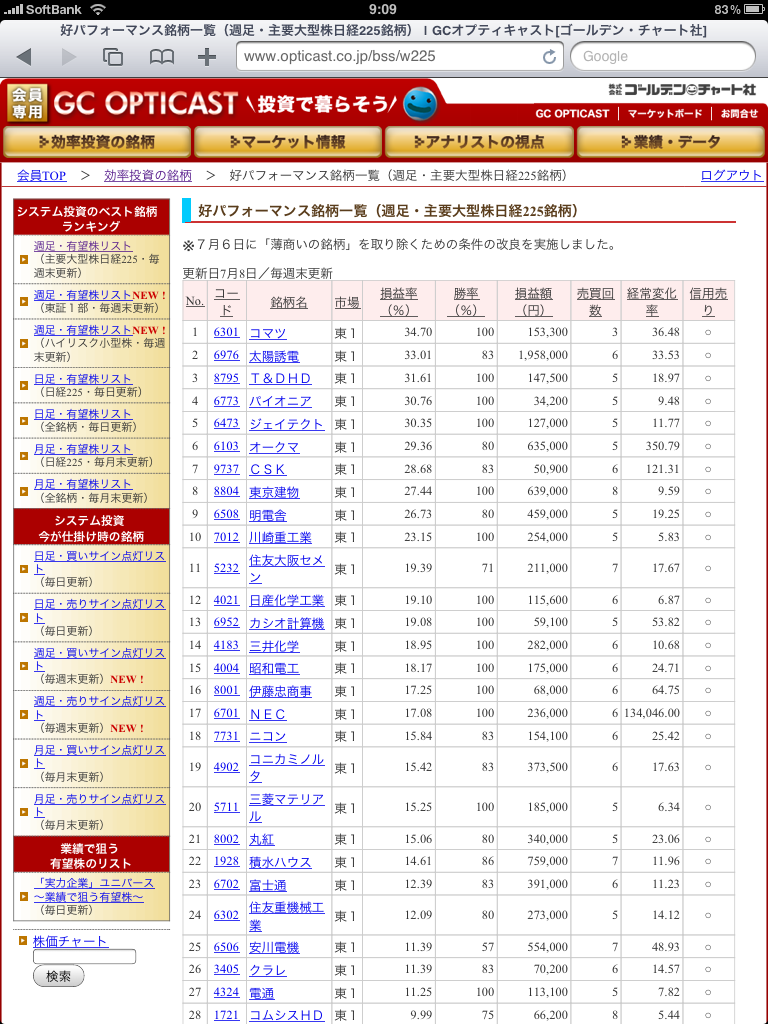Sort table by 銘柄名 header
The height and width of the screenshot is (1024, 768).
(289, 302)
